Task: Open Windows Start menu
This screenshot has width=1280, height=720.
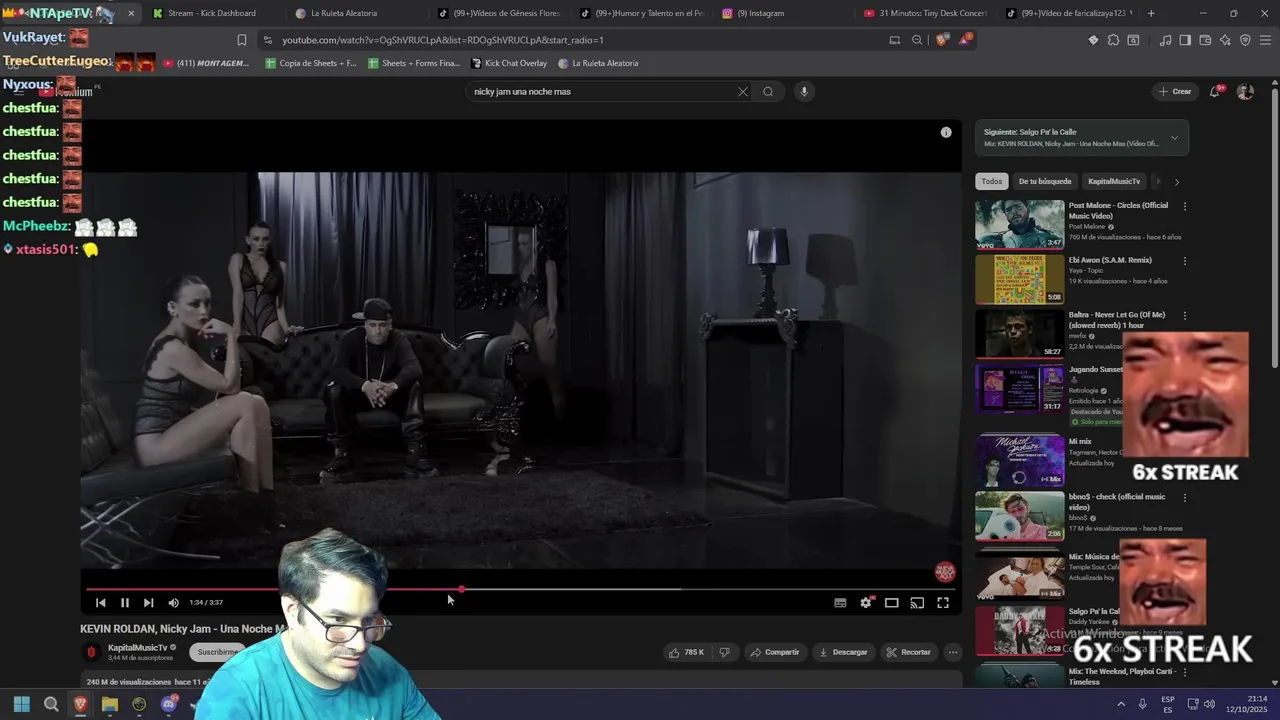Action: tap(21, 704)
